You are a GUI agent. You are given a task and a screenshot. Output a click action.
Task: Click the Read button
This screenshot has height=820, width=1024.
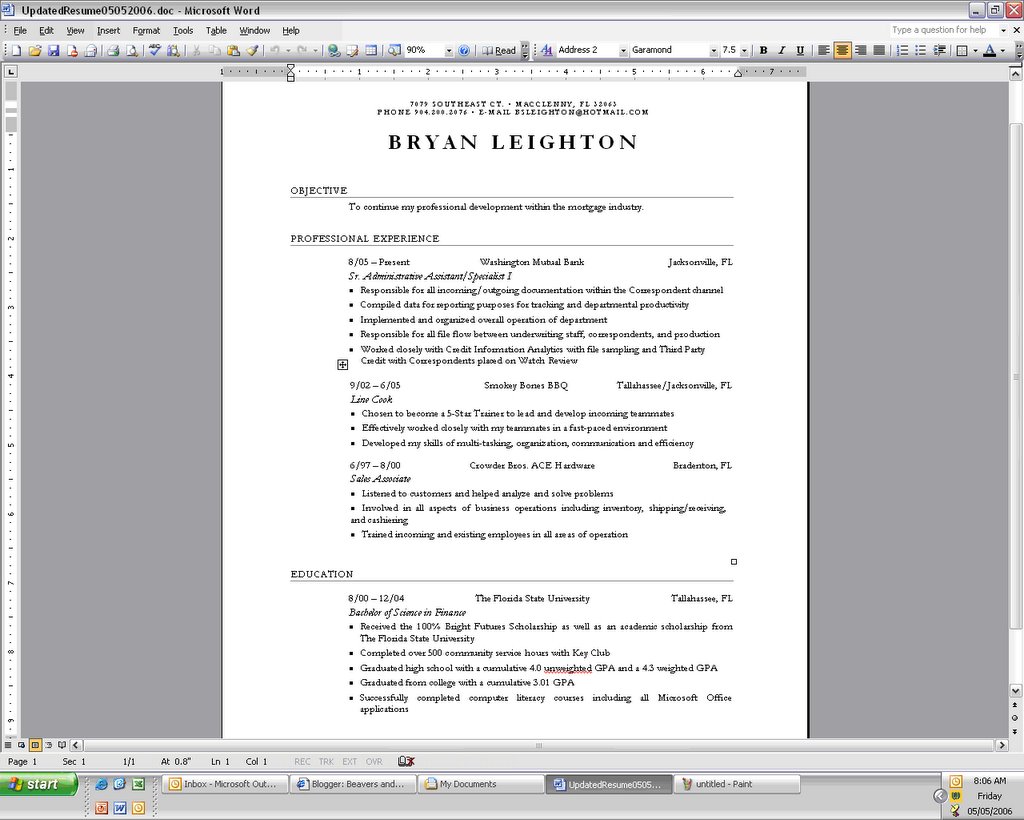[x=500, y=50]
